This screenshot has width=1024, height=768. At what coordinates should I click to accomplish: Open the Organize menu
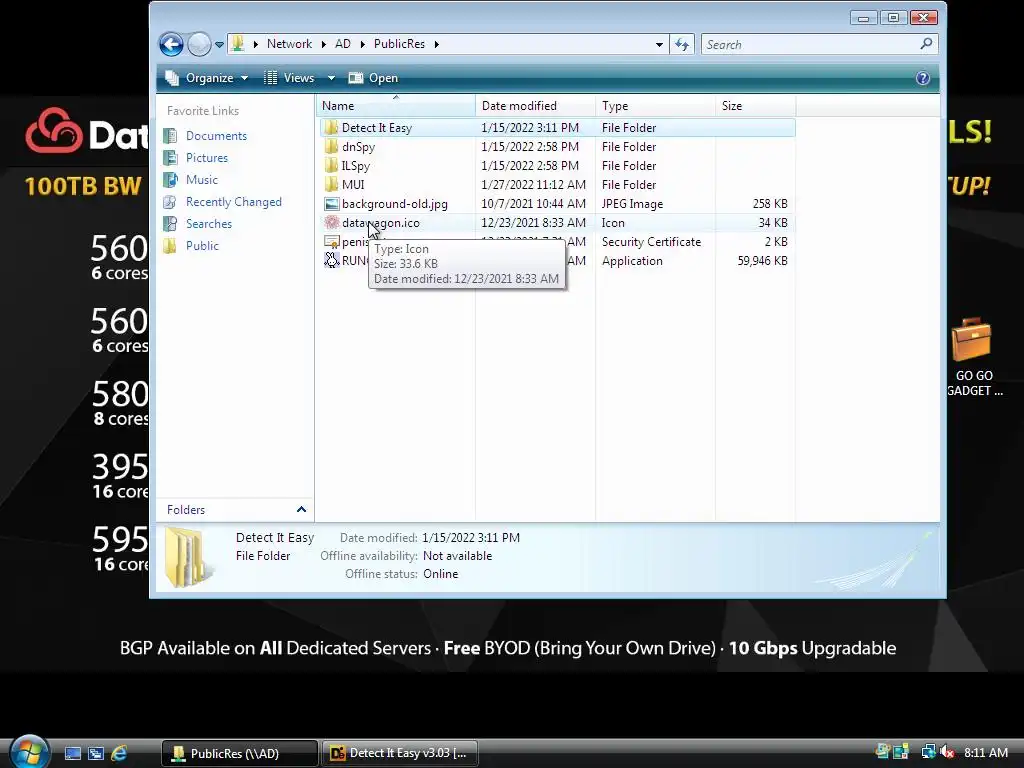(x=207, y=78)
